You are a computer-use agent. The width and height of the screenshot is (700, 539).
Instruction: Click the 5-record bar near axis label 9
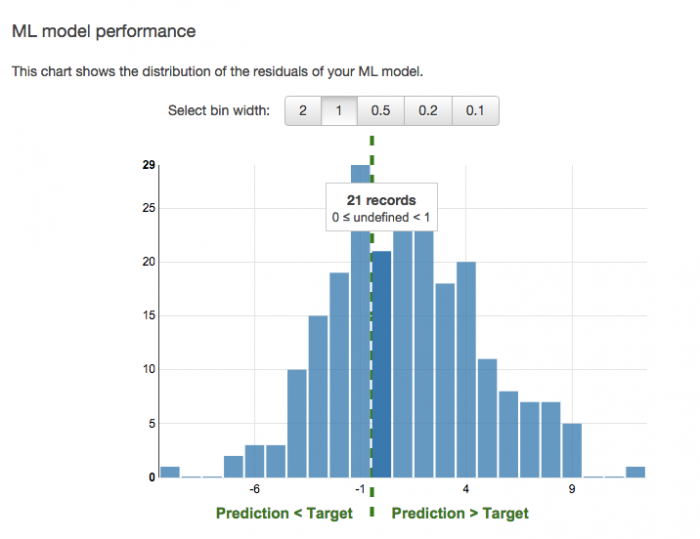(x=572, y=450)
